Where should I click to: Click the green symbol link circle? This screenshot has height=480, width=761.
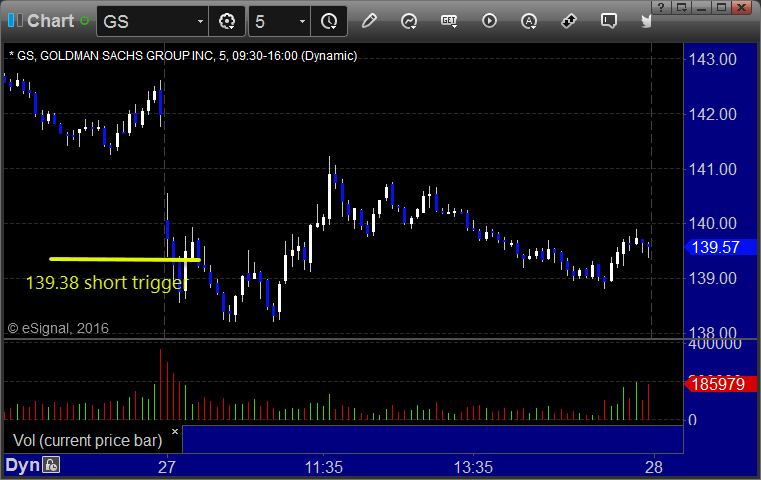(x=84, y=21)
